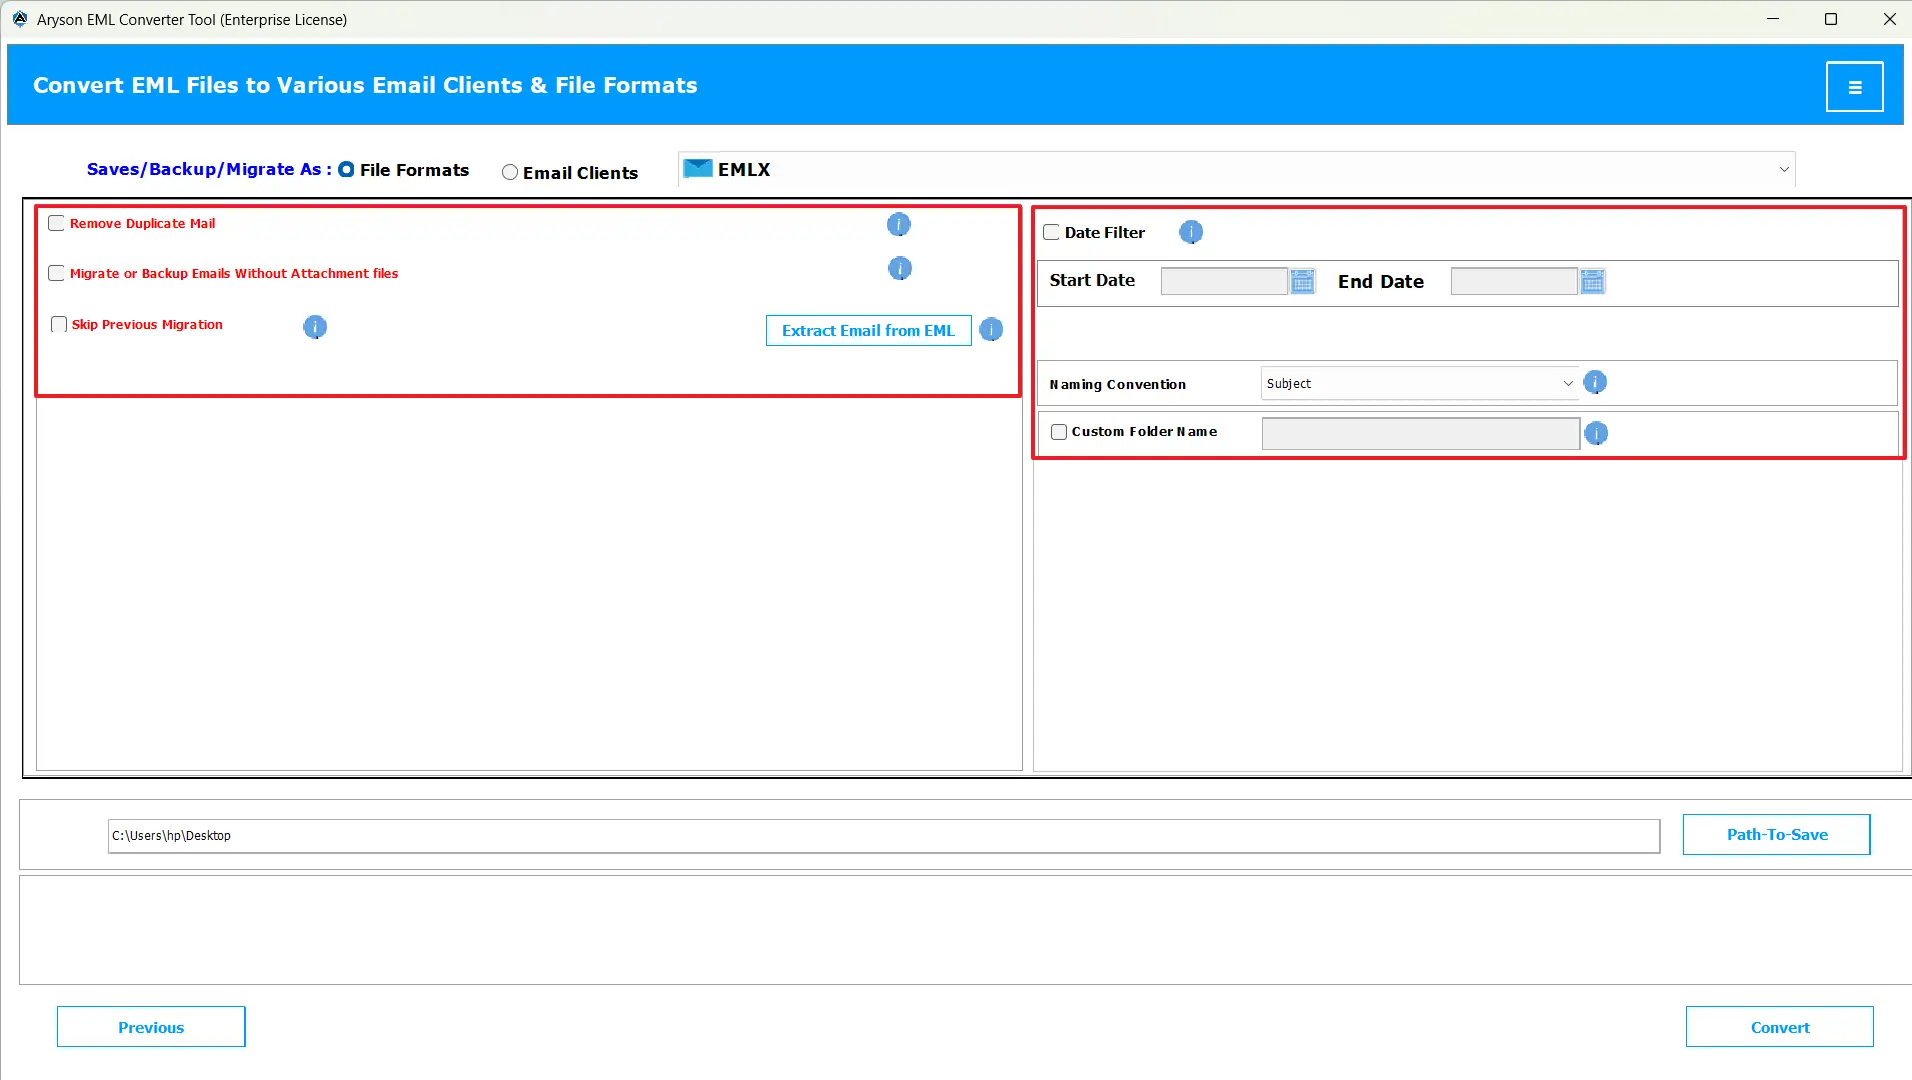This screenshot has height=1080, width=1912.
Task: Open the Naming Convention Subject dropdown
Action: coord(1418,384)
